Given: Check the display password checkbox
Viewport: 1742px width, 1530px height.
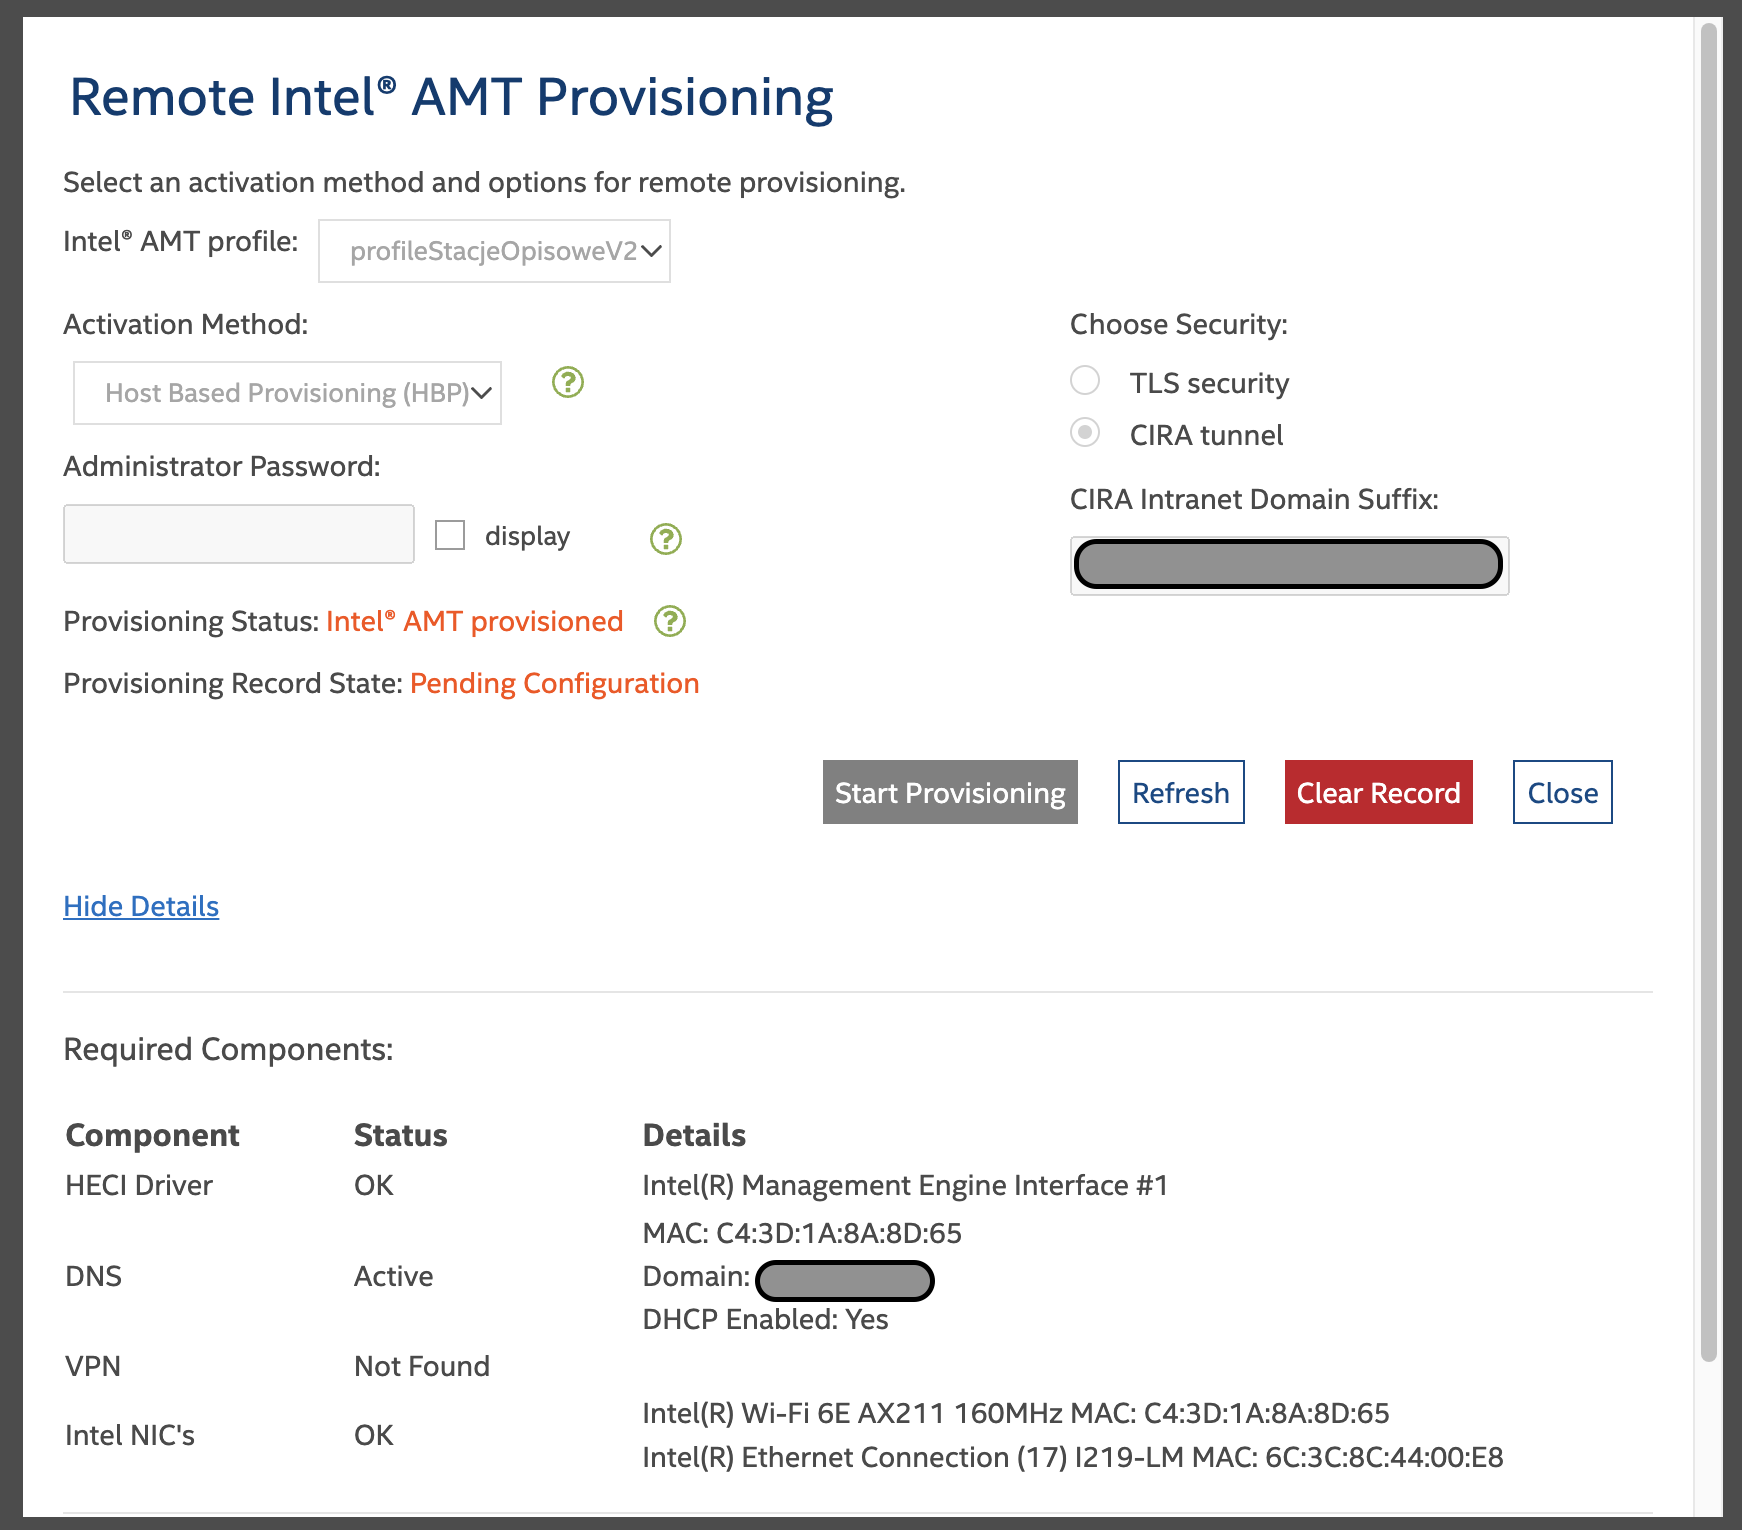Looking at the screenshot, I should coord(450,535).
